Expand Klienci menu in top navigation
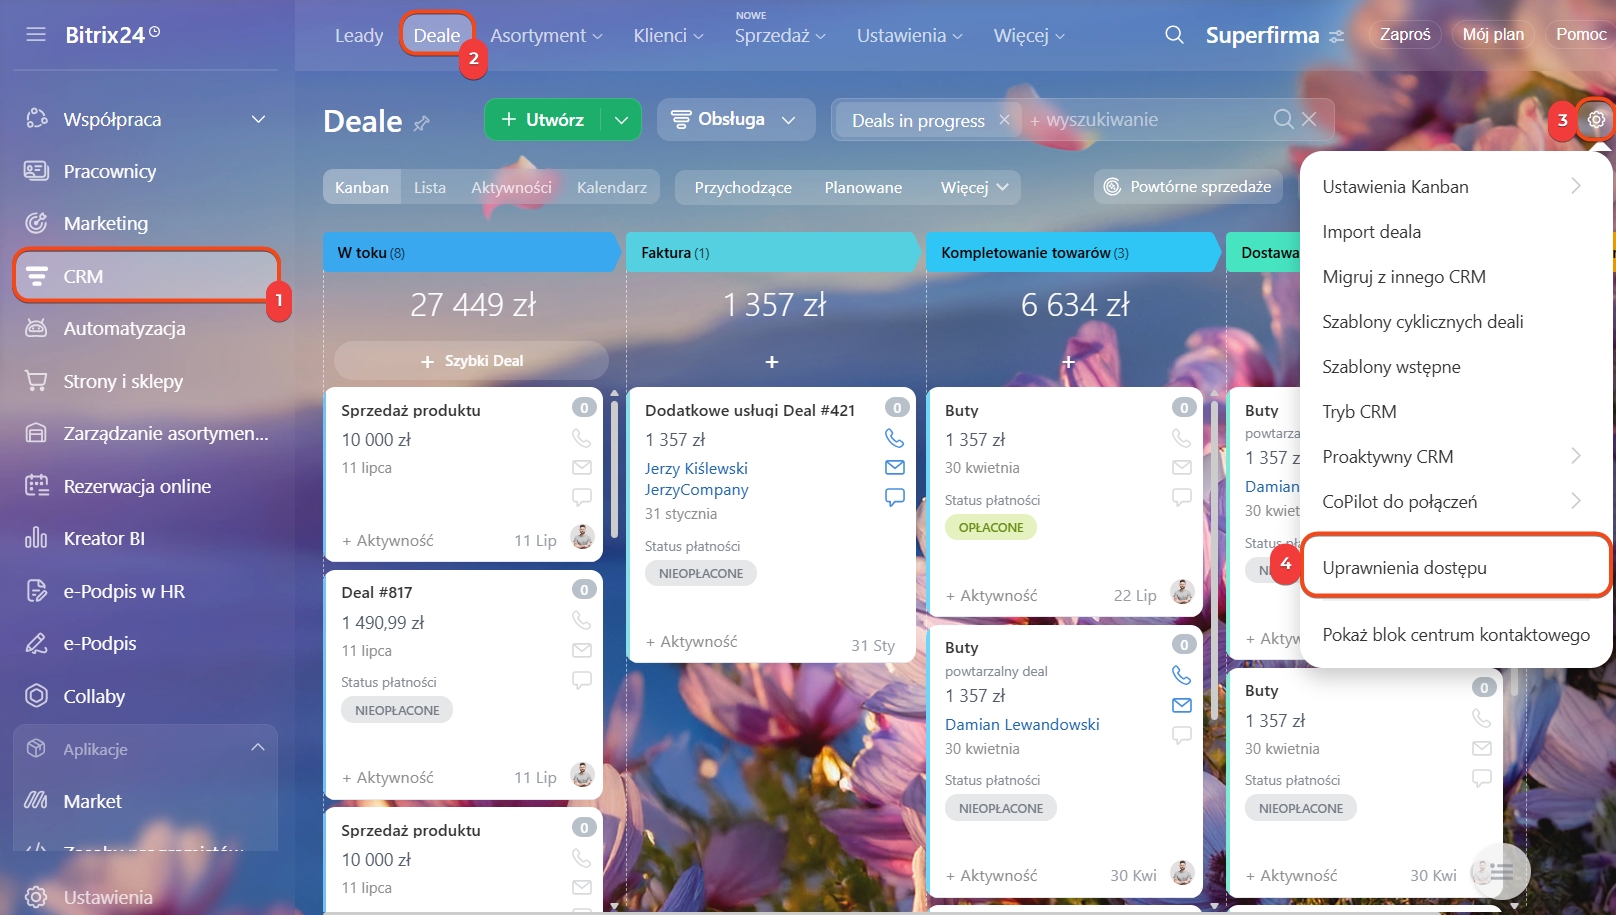Viewport: 1616px width, 915px height. point(668,36)
